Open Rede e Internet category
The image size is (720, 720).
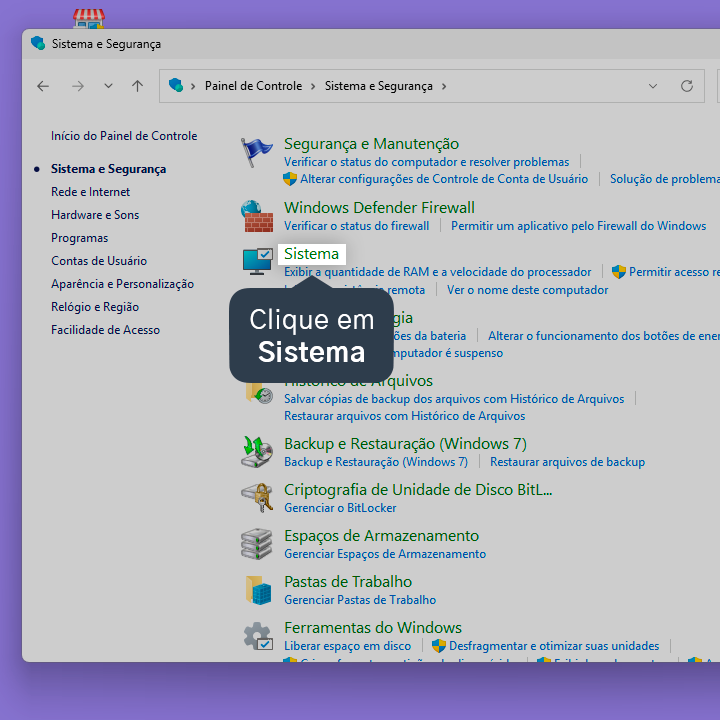90,192
